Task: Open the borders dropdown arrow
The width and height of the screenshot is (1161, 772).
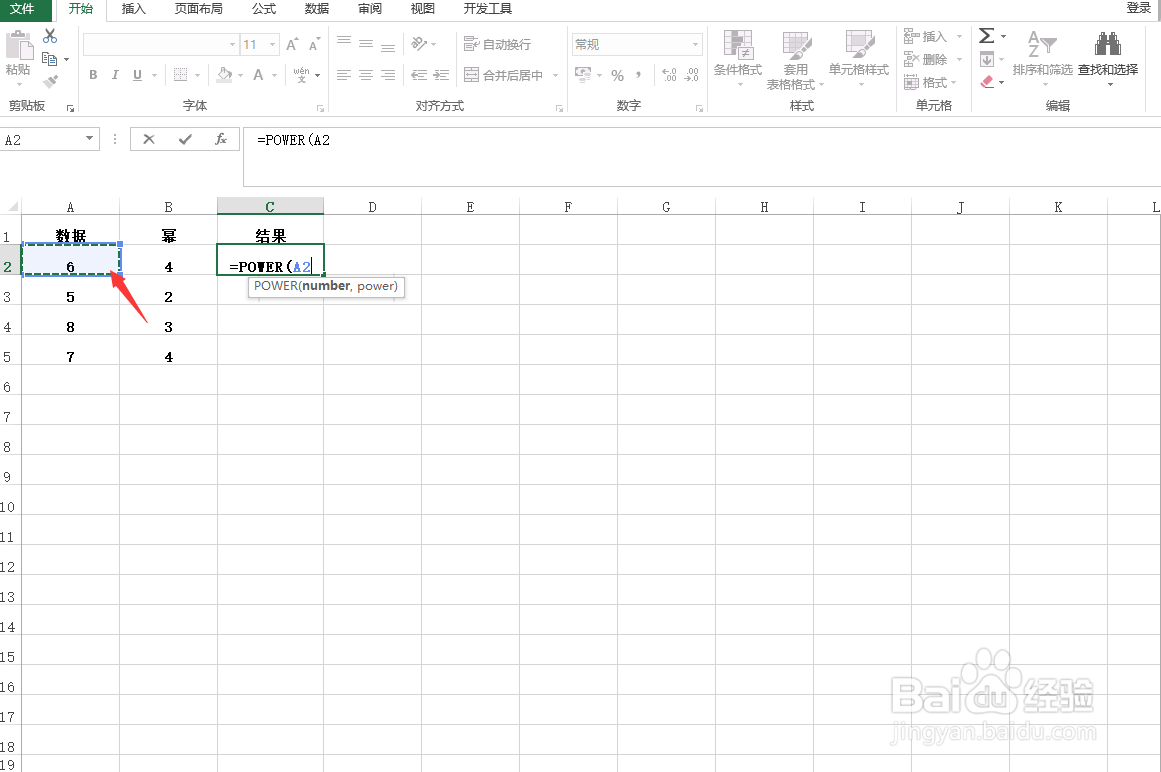Action: click(x=198, y=75)
